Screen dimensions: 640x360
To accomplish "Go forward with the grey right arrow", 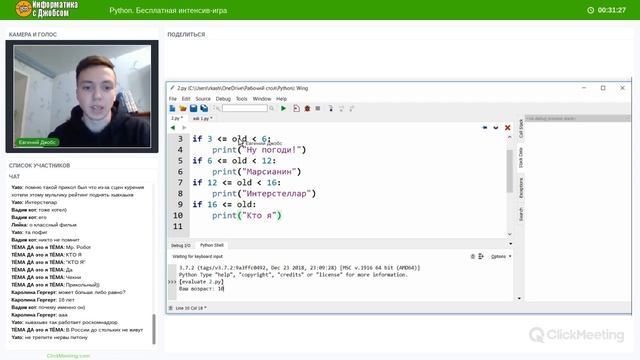I will [x=184, y=128].
